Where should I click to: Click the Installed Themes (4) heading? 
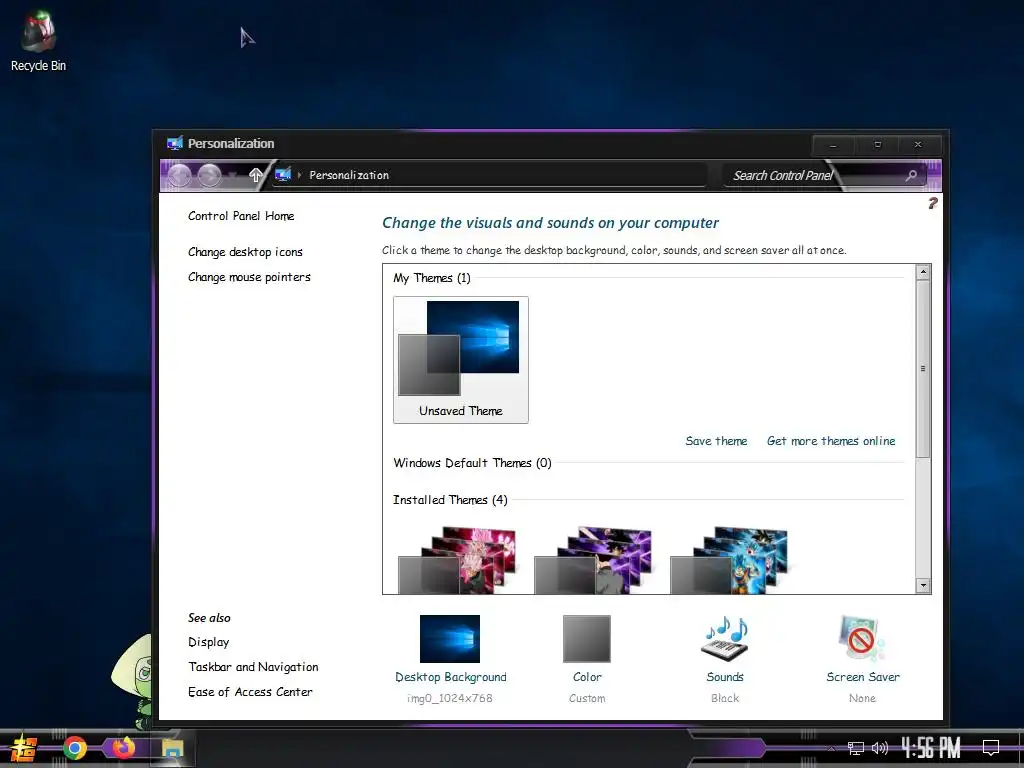click(450, 500)
